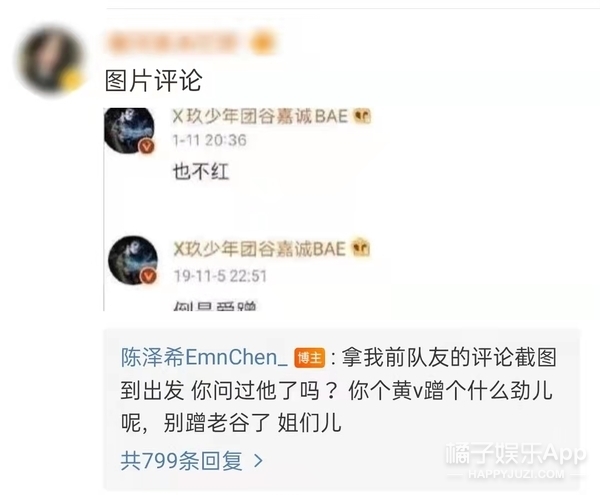Click the V verification badge on first avatar
Viewport: 600px width, 495px height.
[147, 147]
